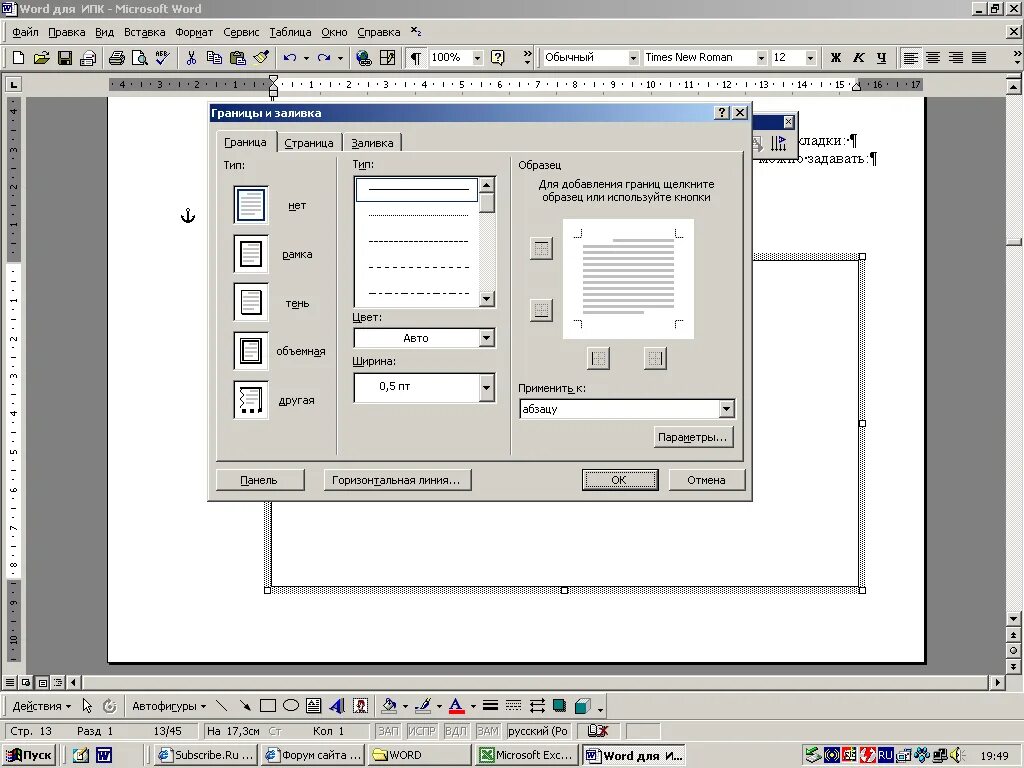Toggle underline formatting (Ч)
Image resolution: width=1024 pixels, height=768 pixels.
pyautogui.click(x=882, y=57)
